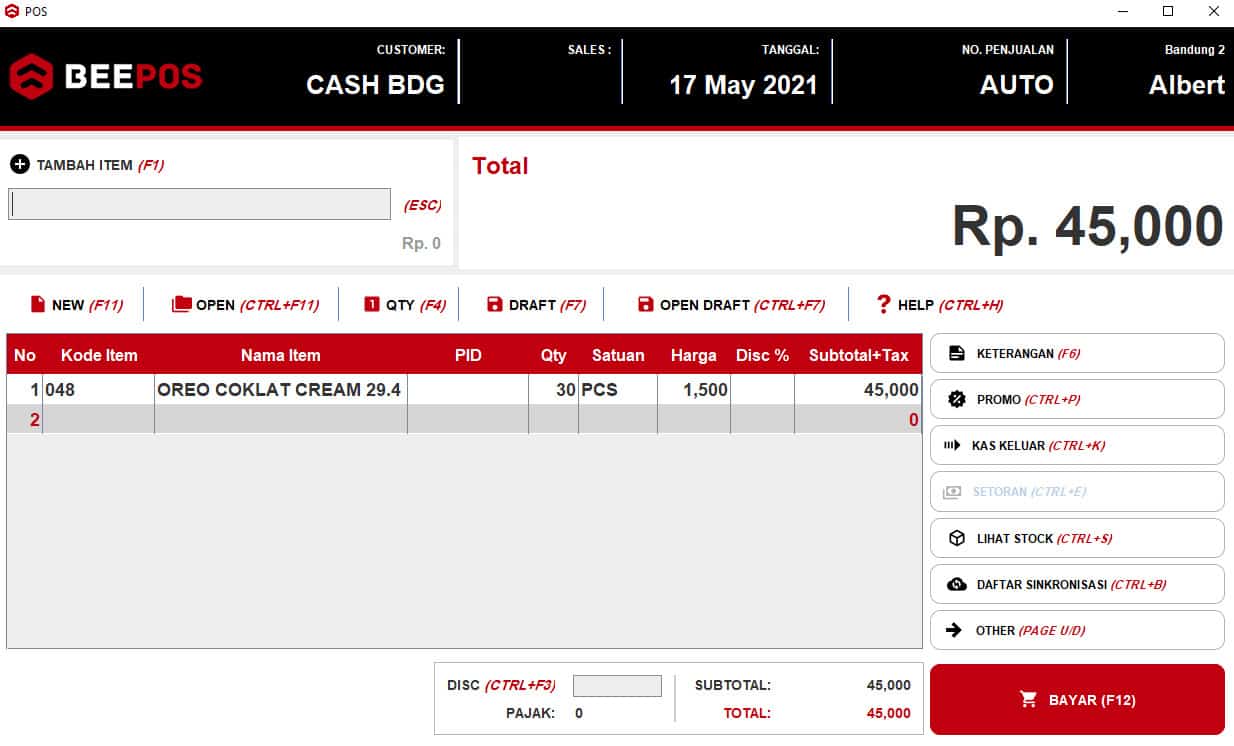
Task: Click the LIHAT STOCK box icon
Action: (x=956, y=538)
